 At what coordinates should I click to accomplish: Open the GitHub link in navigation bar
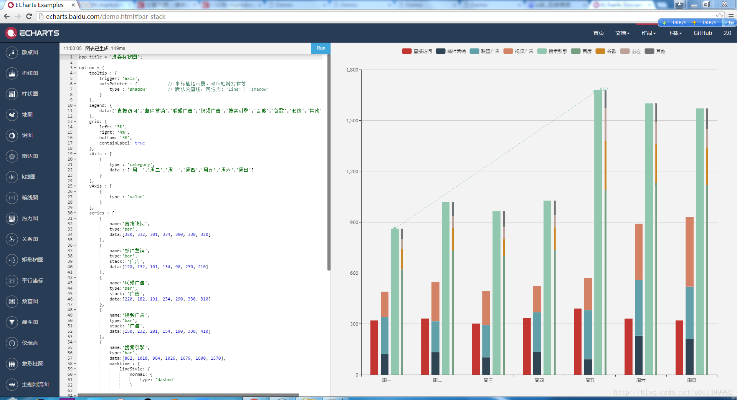click(x=702, y=33)
